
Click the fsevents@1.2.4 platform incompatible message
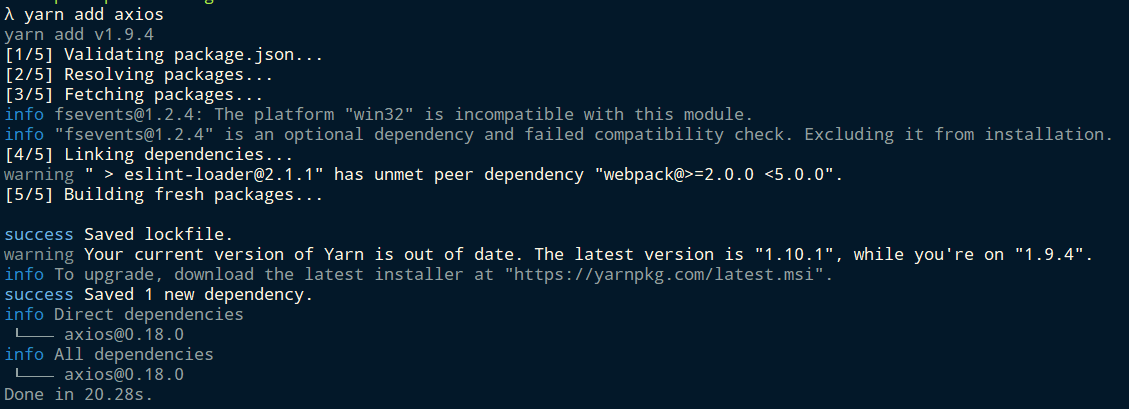coord(403,114)
